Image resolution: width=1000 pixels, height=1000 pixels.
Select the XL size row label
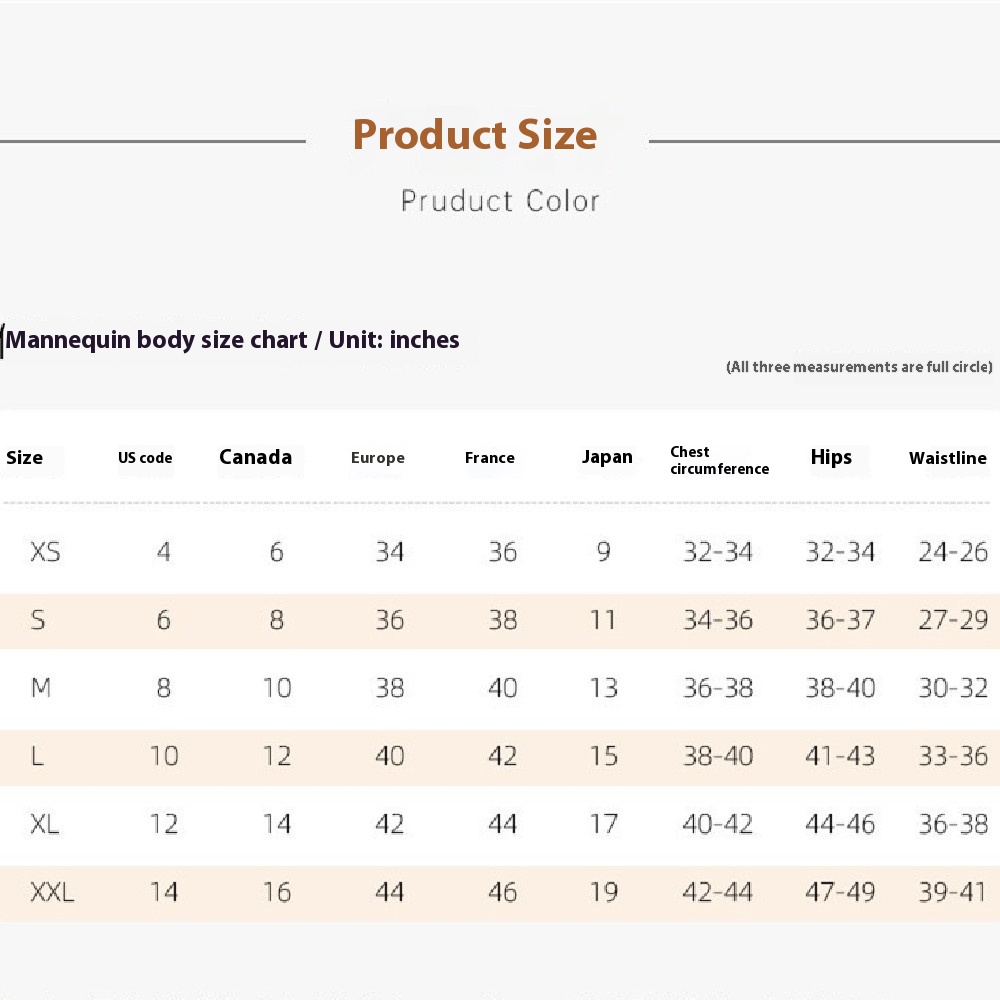[x=45, y=824]
